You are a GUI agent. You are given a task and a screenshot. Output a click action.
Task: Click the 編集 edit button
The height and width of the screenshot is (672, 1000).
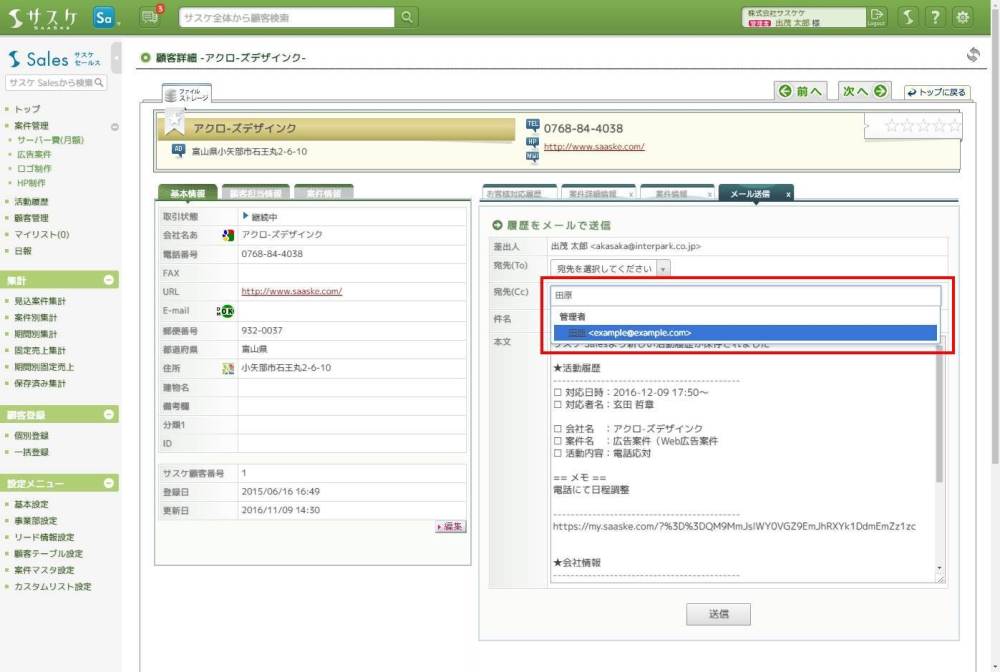(451, 526)
